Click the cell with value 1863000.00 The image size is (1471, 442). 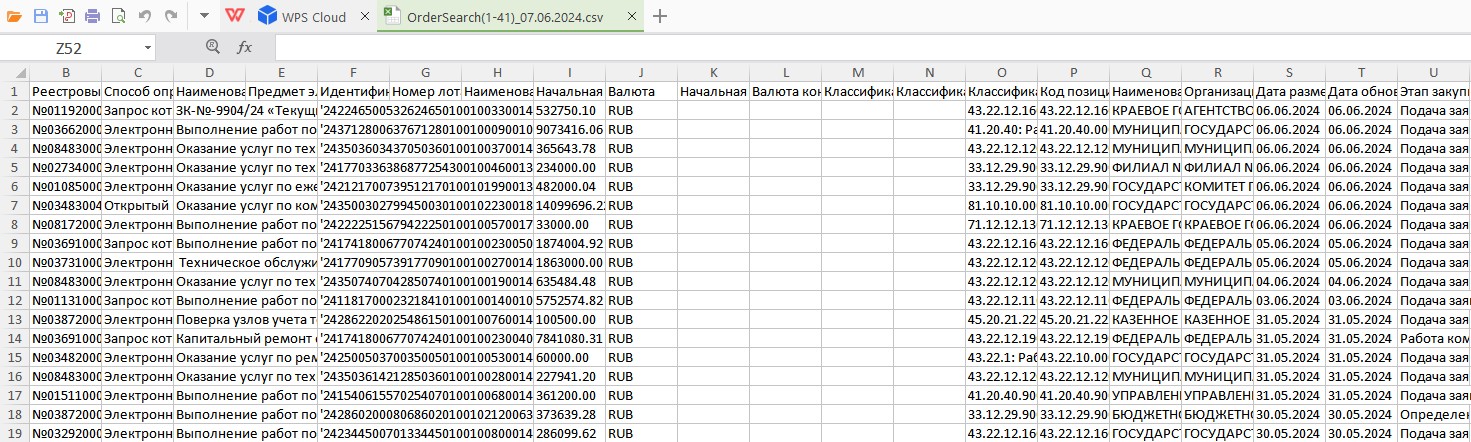(569, 262)
